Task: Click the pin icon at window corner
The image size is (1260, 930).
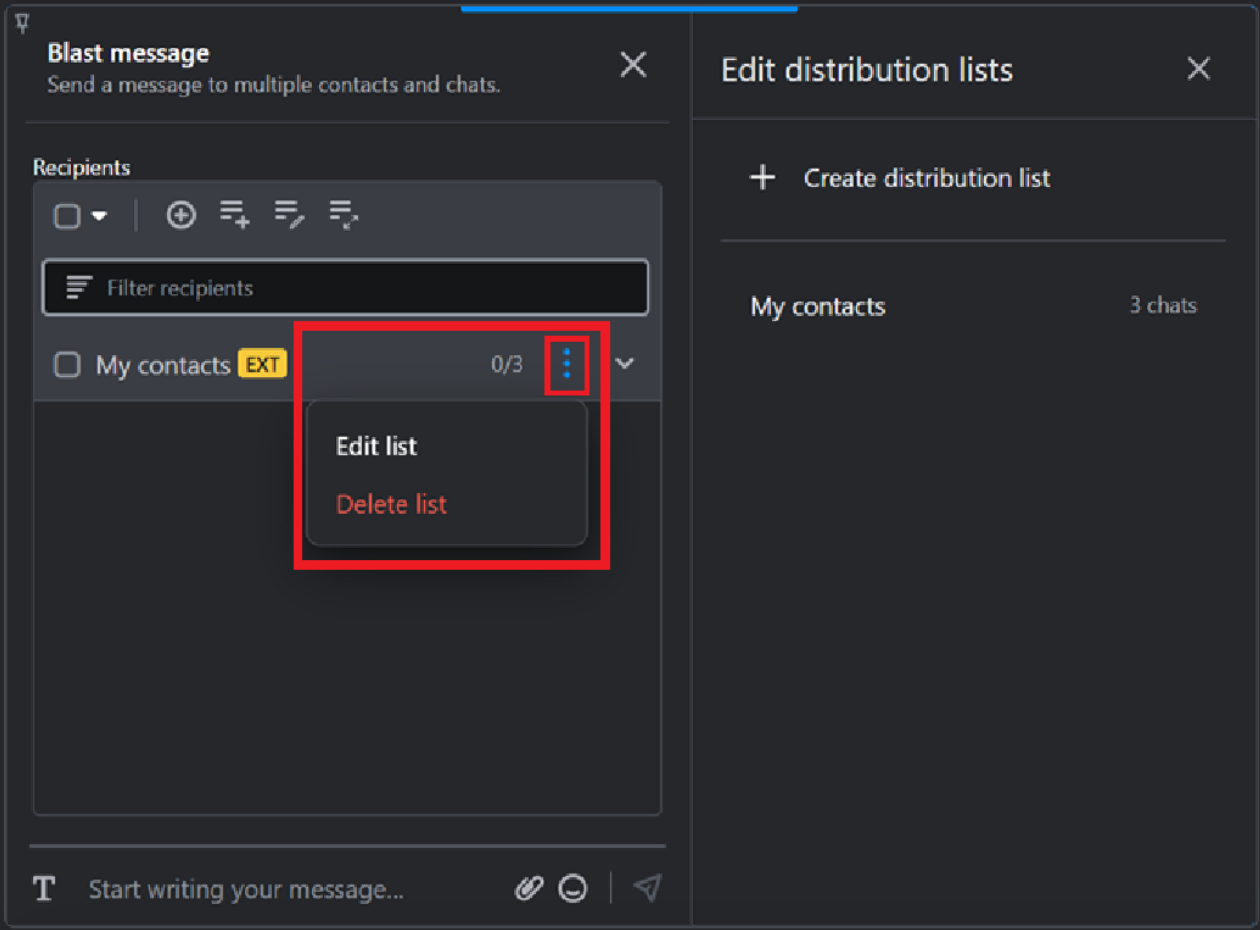Action: click(22, 23)
